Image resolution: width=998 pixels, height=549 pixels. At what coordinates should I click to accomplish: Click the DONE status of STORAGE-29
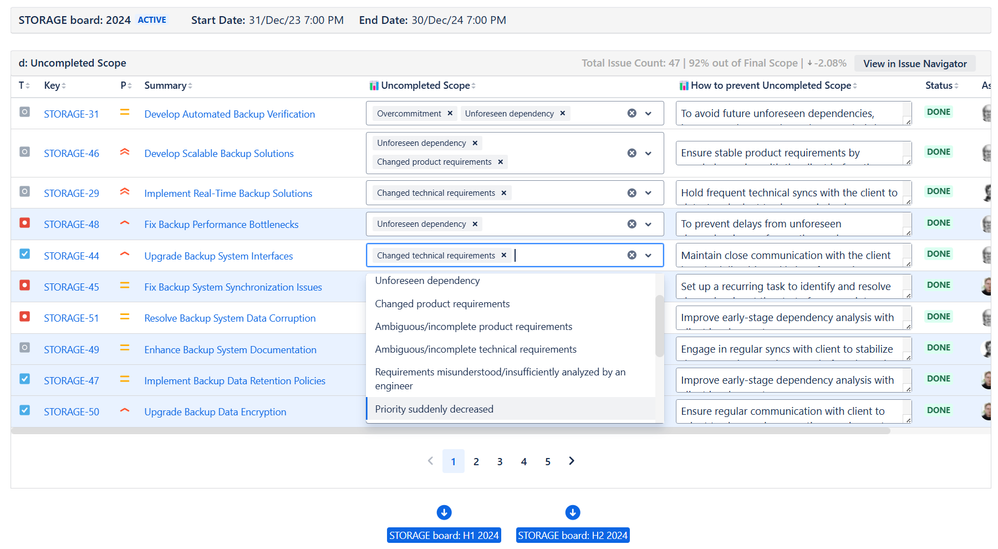click(x=938, y=191)
